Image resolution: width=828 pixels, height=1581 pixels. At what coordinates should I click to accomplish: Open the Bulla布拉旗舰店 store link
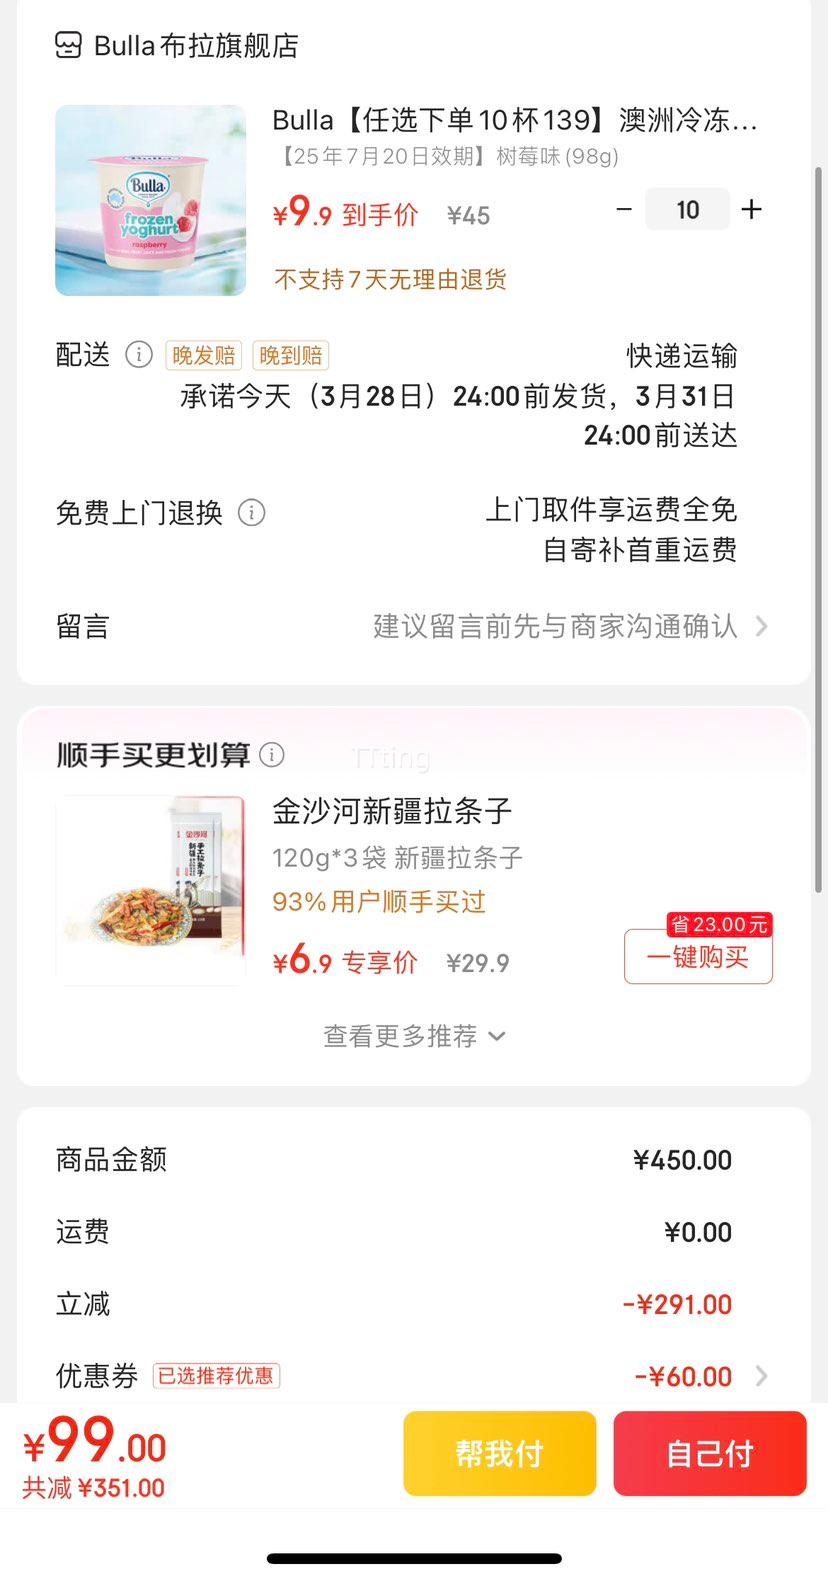196,46
